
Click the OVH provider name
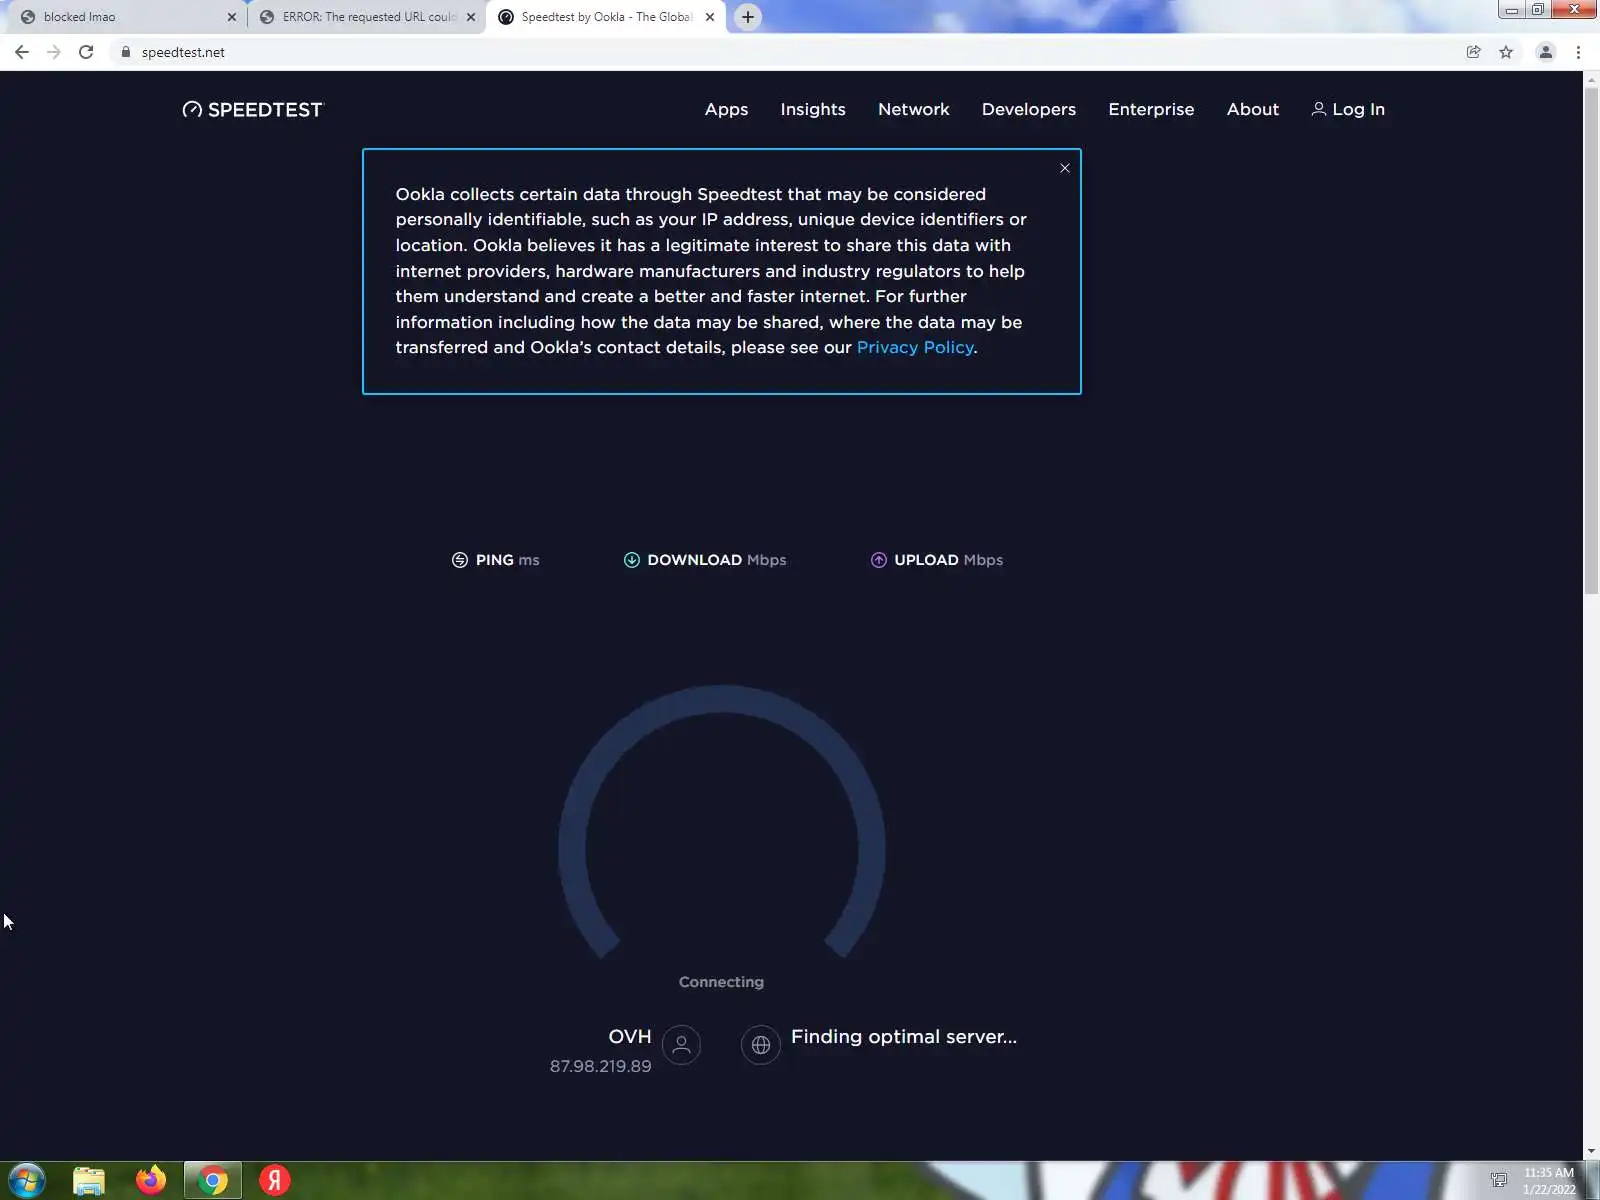coord(630,1037)
